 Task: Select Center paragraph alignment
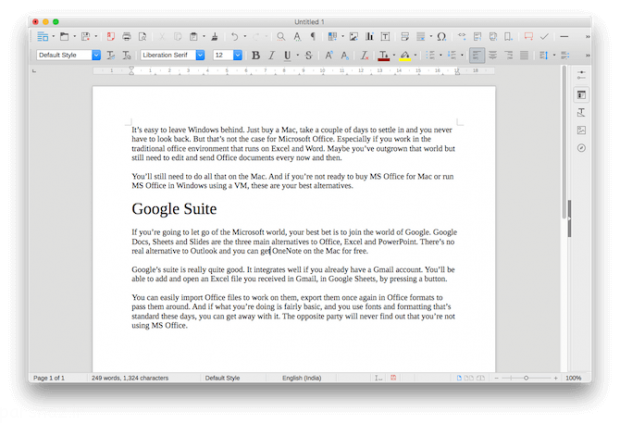(493, 55)
